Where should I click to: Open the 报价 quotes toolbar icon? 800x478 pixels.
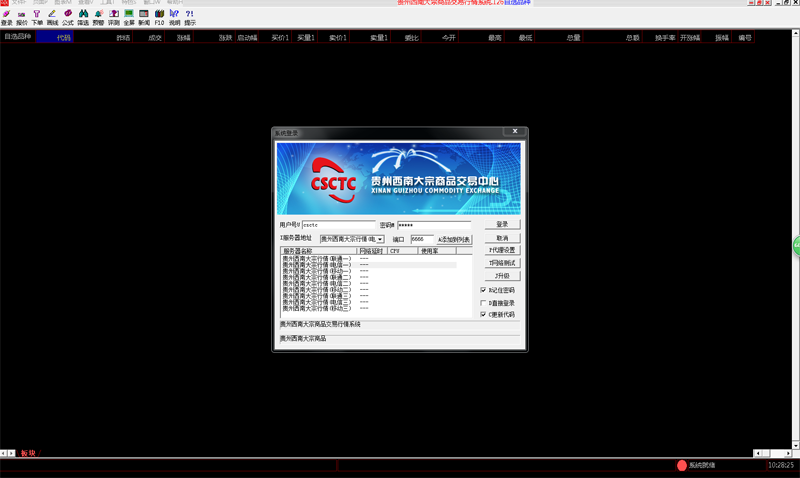click(x=22, y=17)
